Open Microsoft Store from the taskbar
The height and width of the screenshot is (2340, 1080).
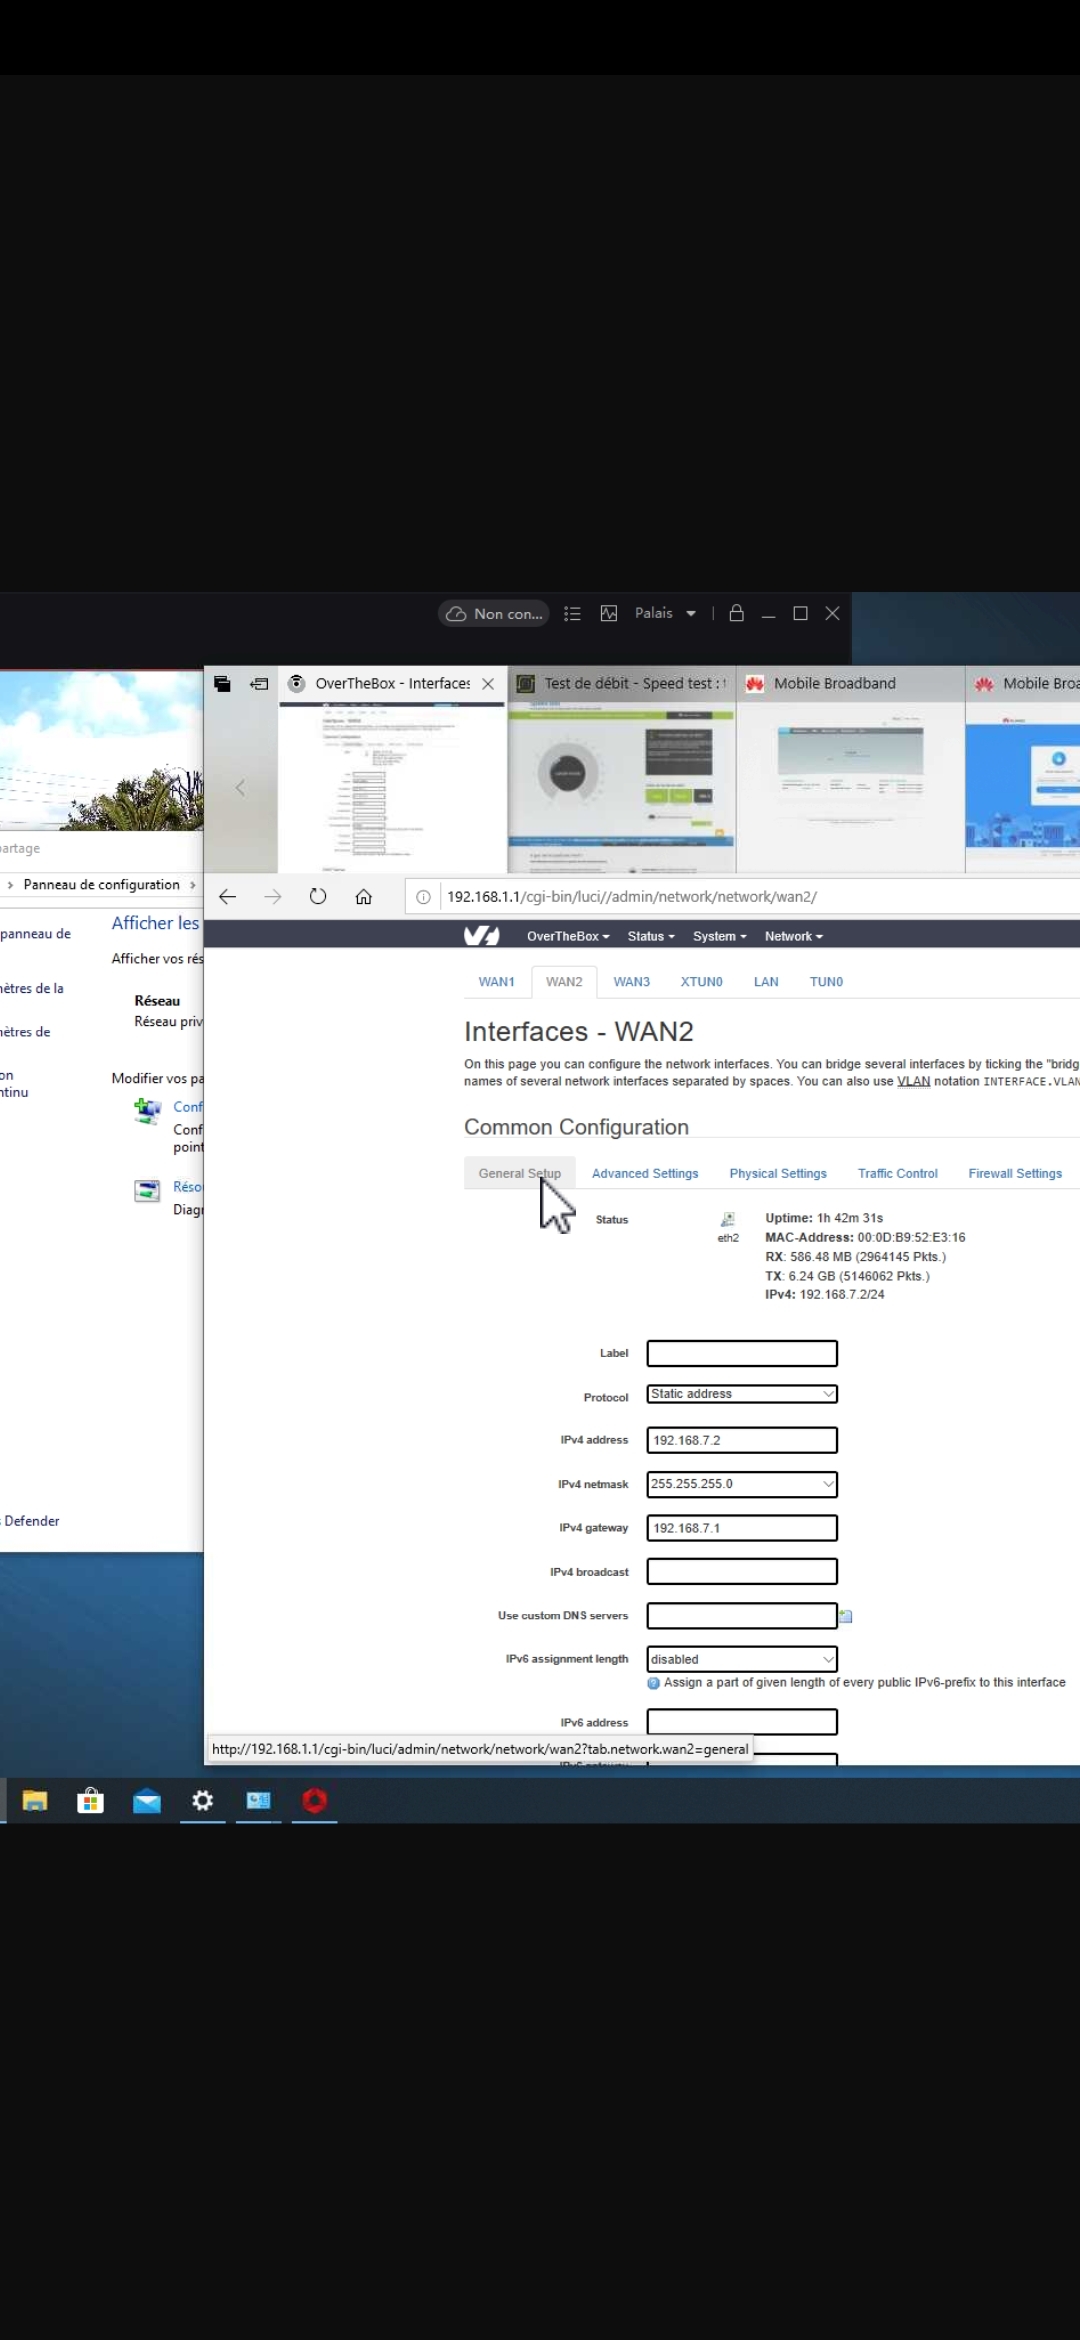(x=90, y=1801)
